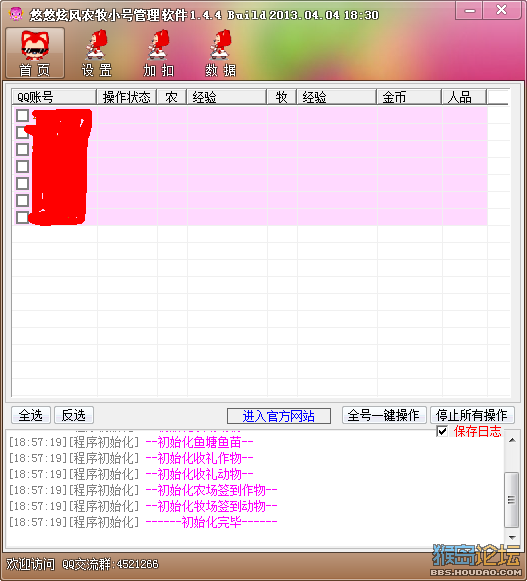Click the log scrollbar up arrow
This screenshot has width=527, height=581.
(x=512, y=440)
